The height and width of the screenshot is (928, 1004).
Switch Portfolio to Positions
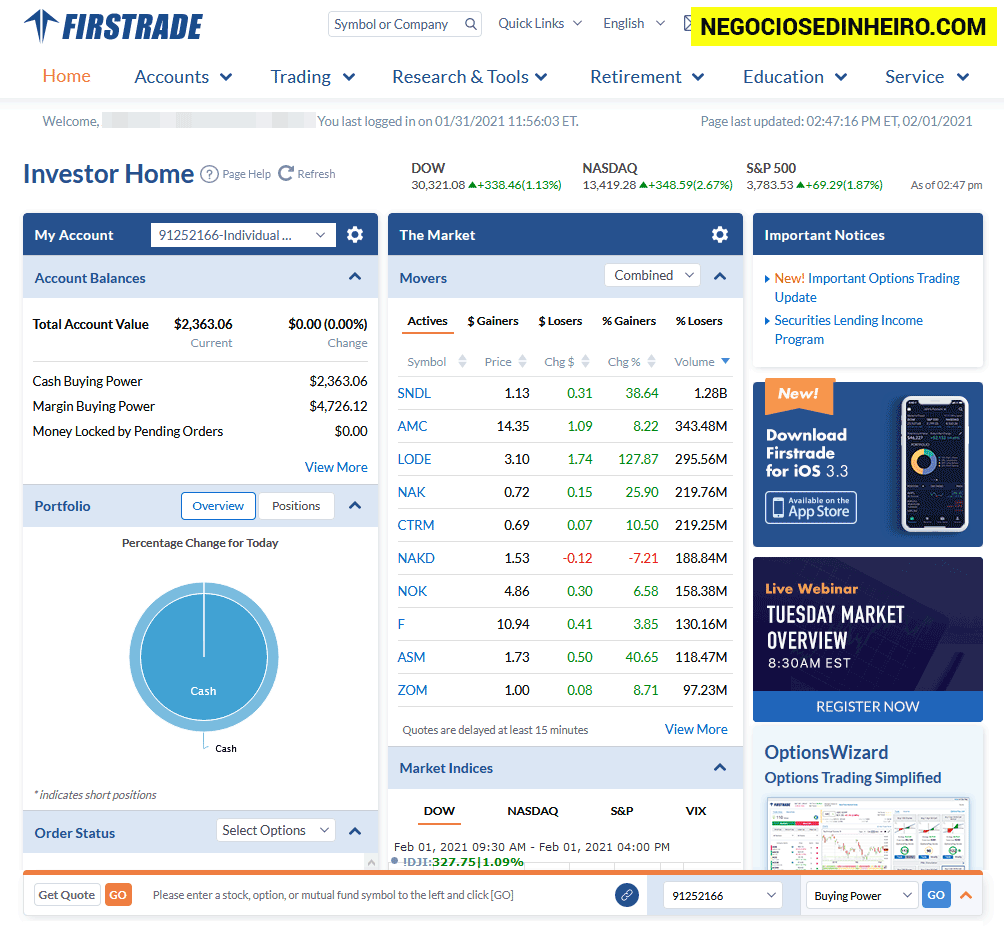pyautogui.click(x=296, y=506)
